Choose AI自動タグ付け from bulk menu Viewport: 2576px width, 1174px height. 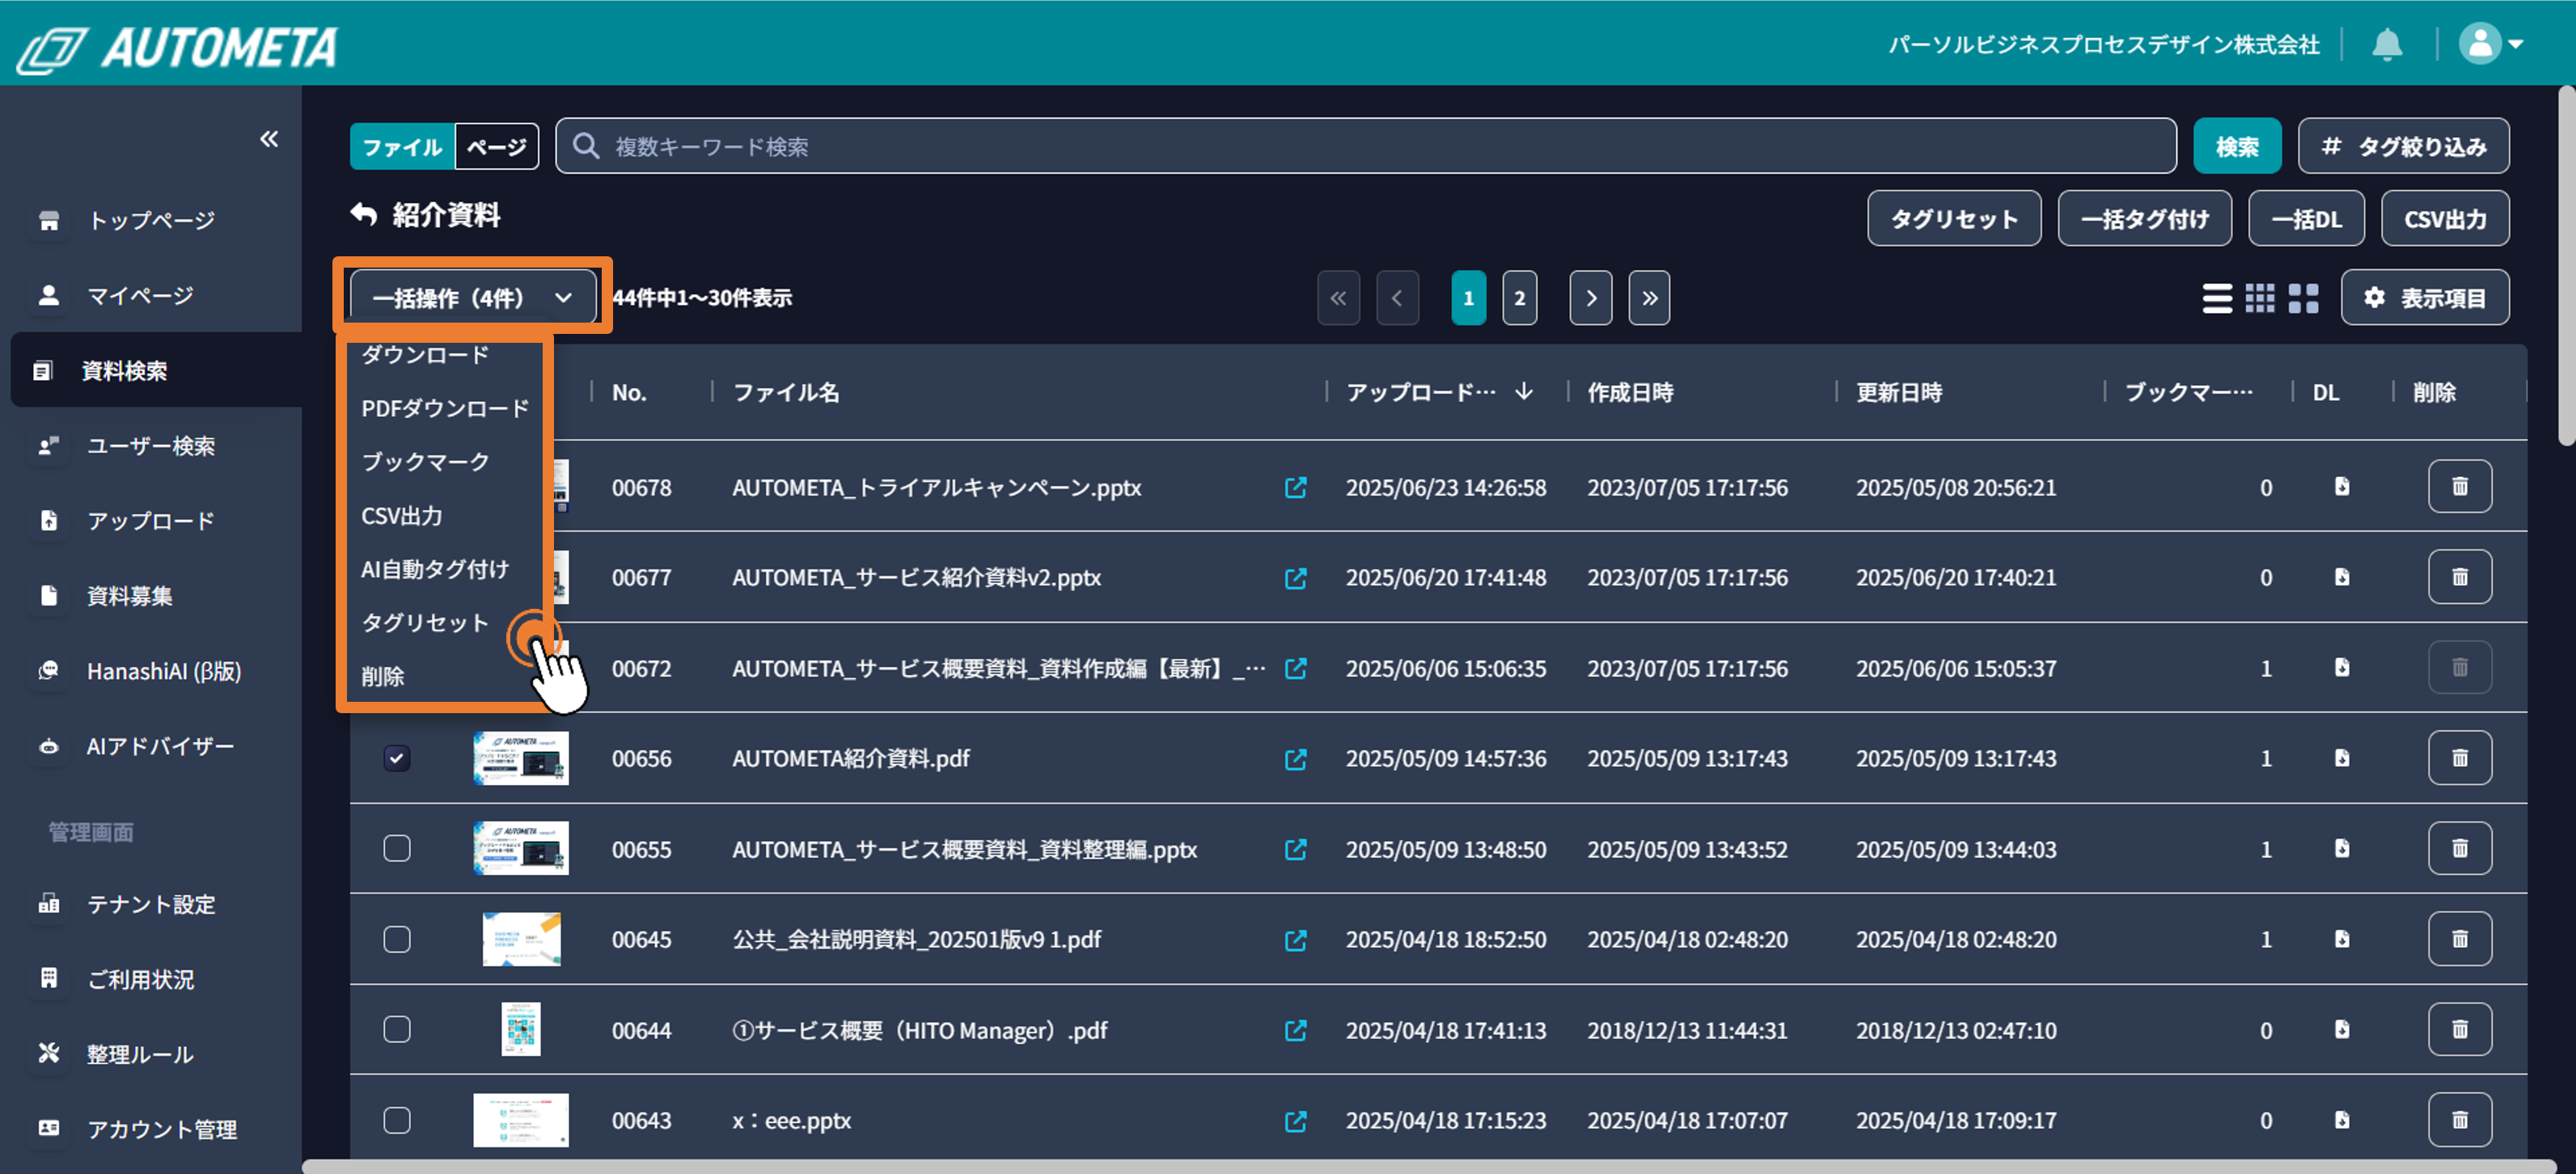click(x=435, y=569)
